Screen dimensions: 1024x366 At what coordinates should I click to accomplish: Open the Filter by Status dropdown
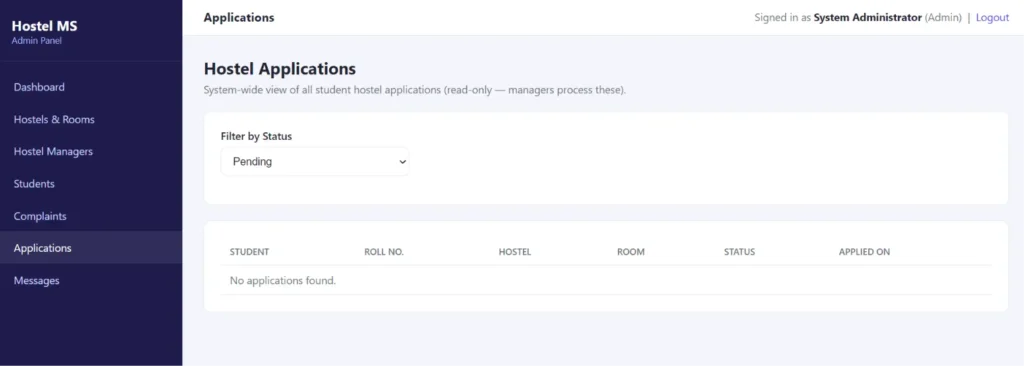pos(315,161)
